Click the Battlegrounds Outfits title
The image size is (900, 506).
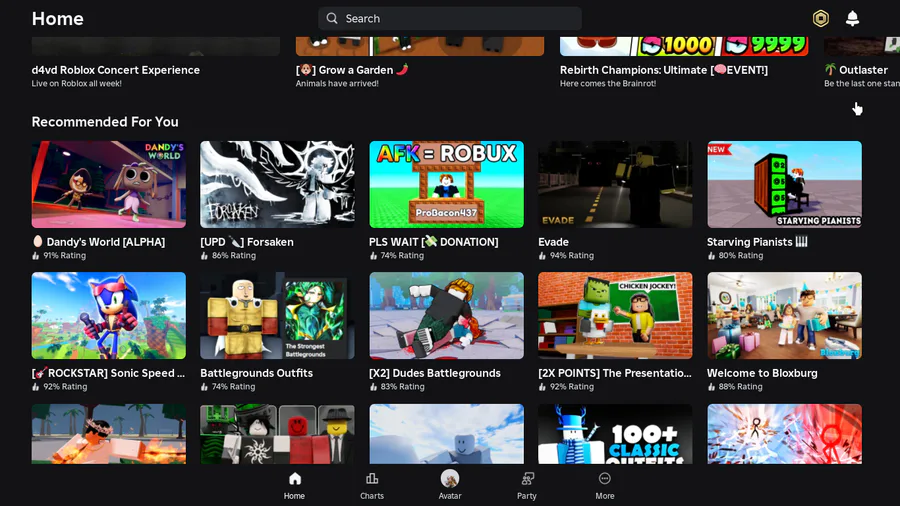point(257,373)
